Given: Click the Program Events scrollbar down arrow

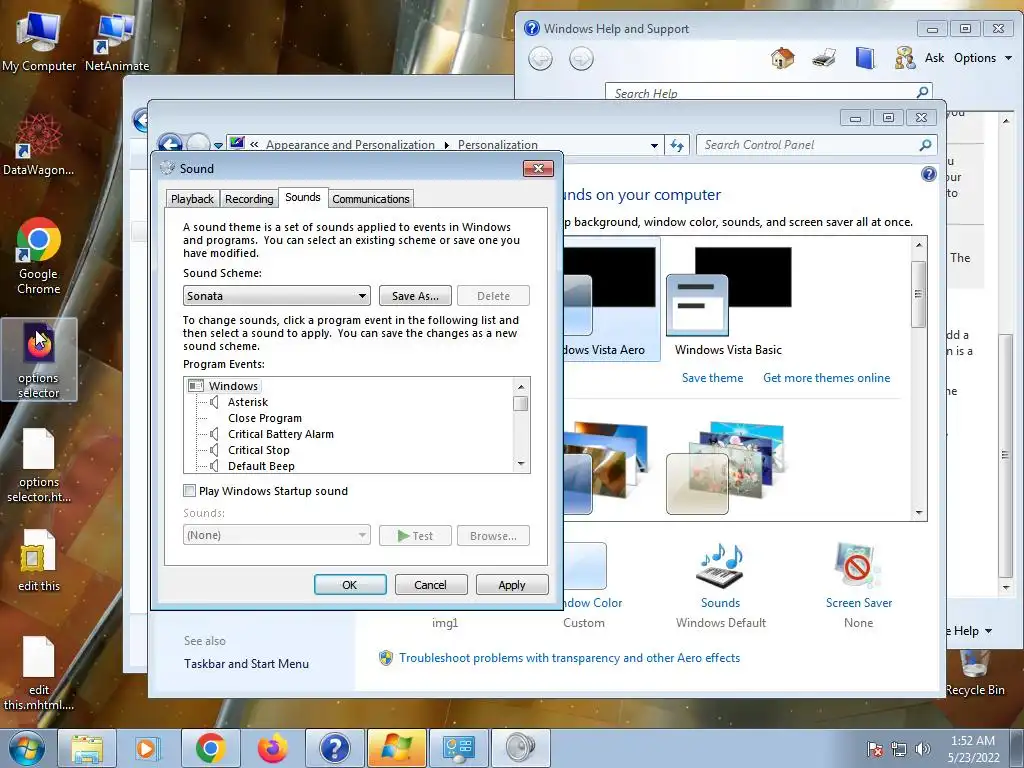Looking at the screenshot, I should 520,464.
